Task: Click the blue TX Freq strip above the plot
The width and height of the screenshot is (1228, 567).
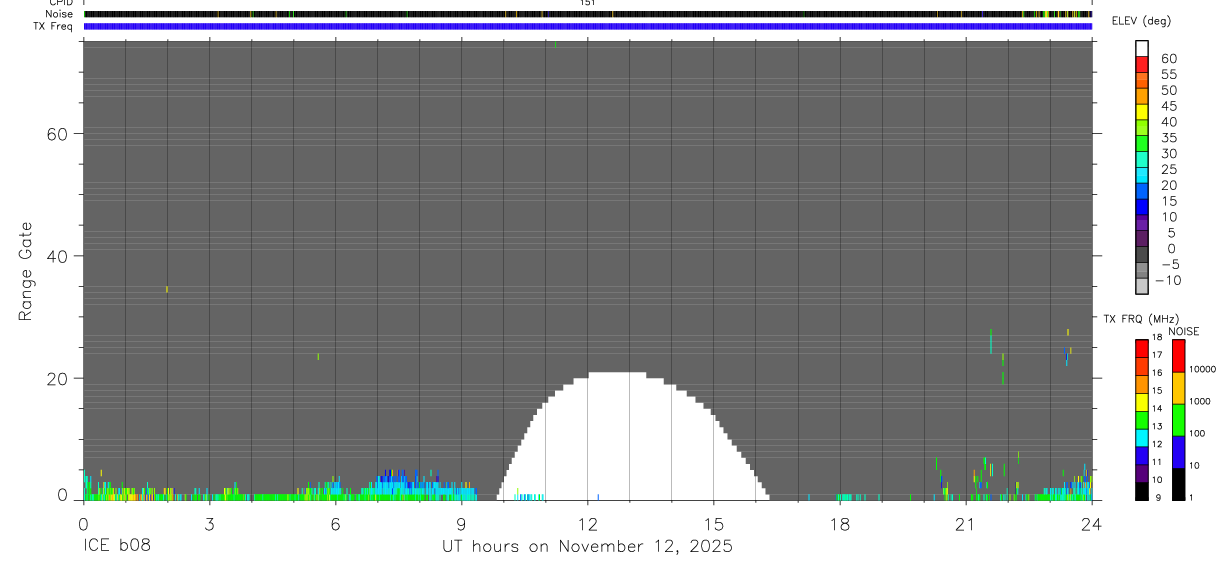Action: [x=588, y=26]
